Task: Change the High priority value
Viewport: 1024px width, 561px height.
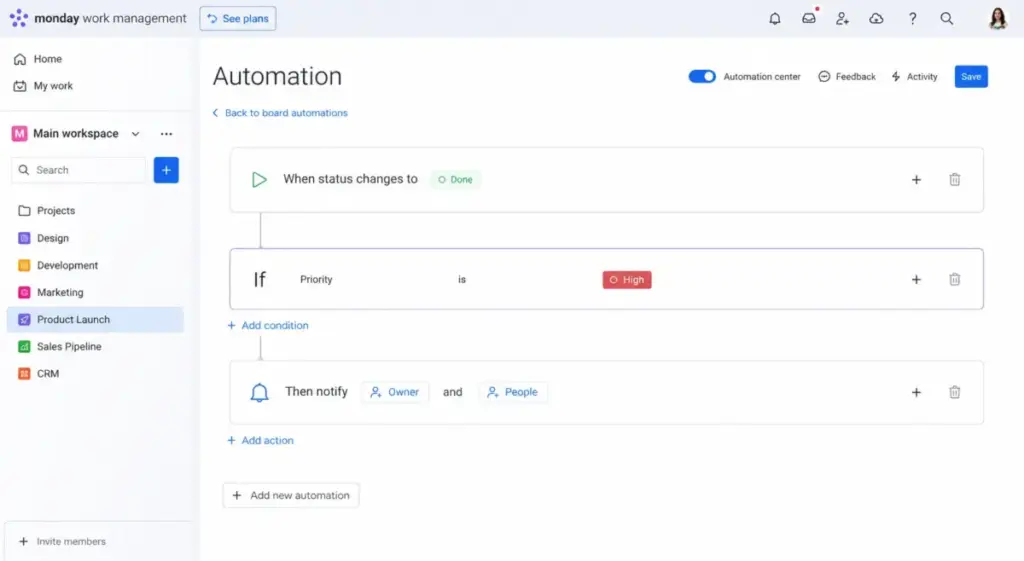Action: coord(627,280)
